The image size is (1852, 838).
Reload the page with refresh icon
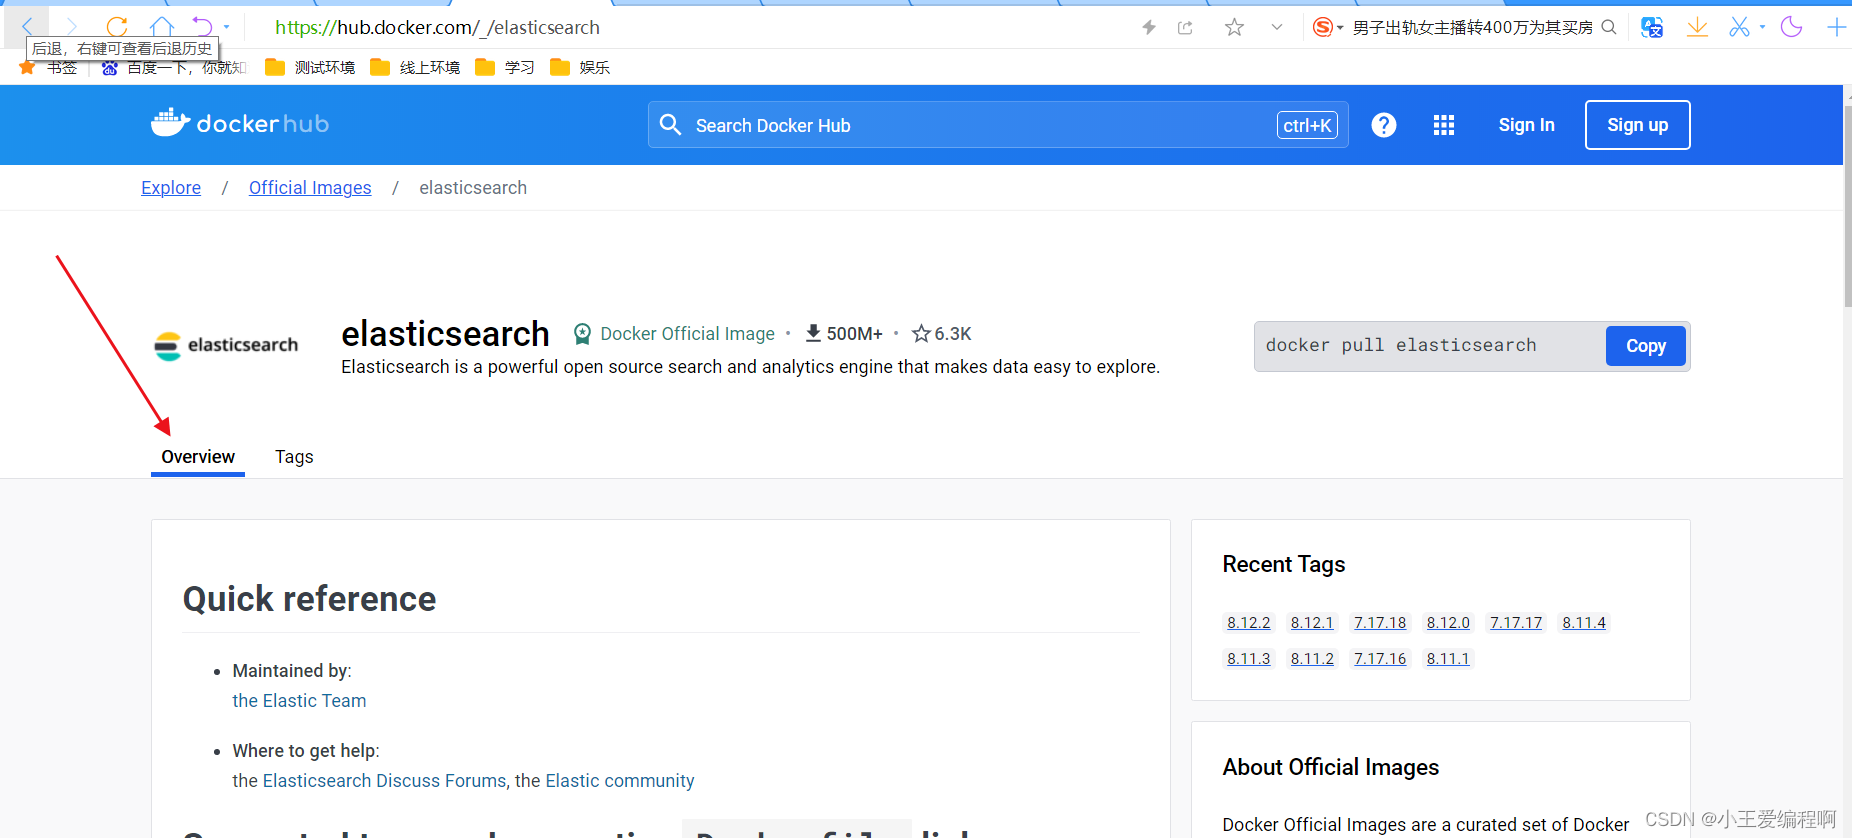point(117,26)
